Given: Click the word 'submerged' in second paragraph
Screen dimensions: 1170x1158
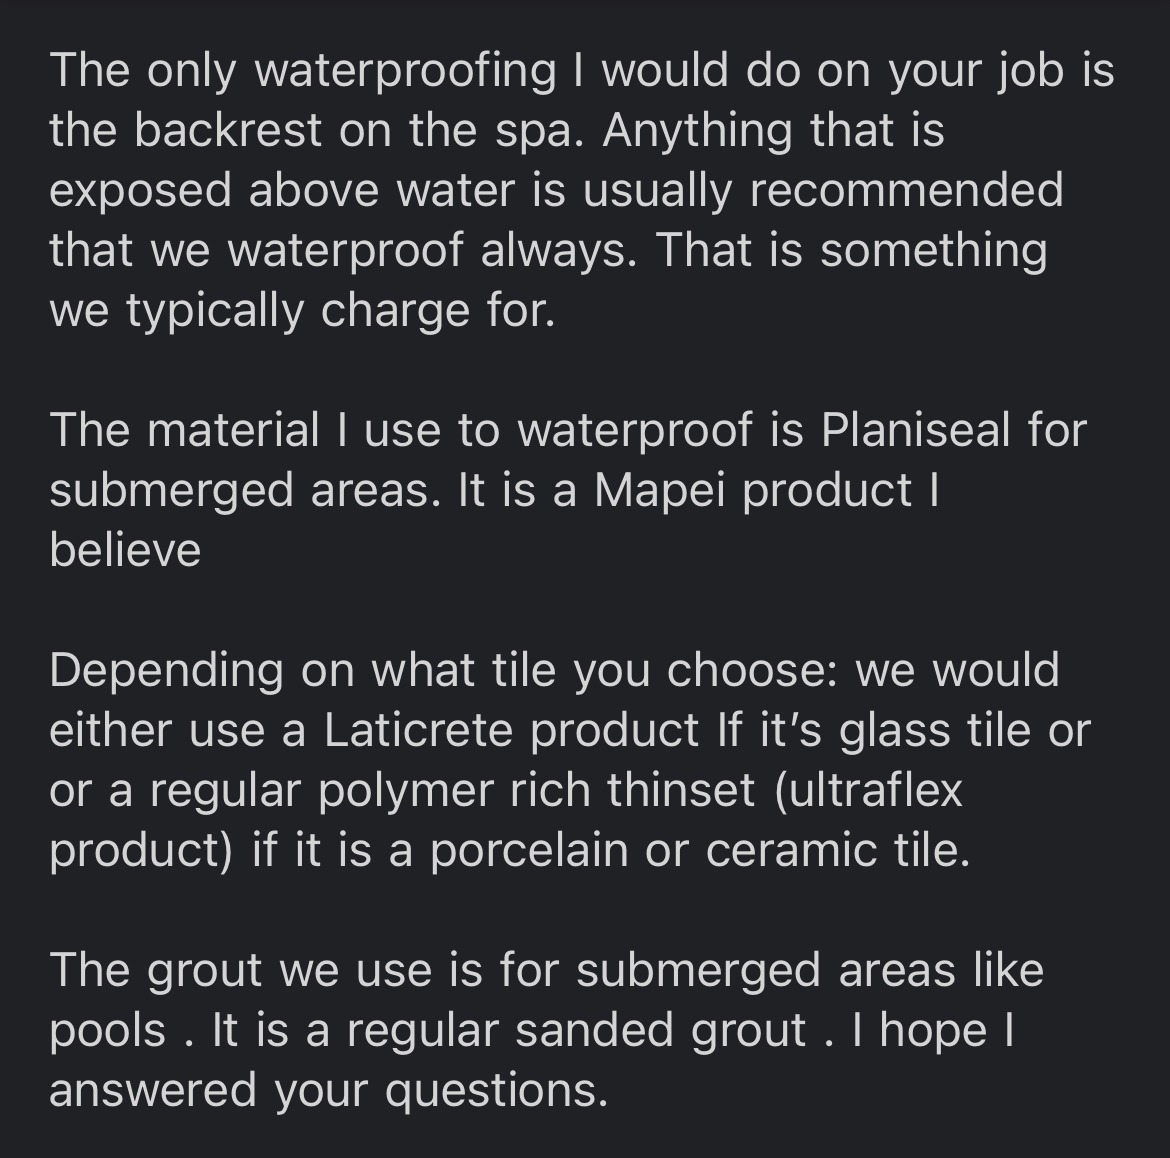Looking at the screenshot, I should pyautogui.click(x=172, y=492).
